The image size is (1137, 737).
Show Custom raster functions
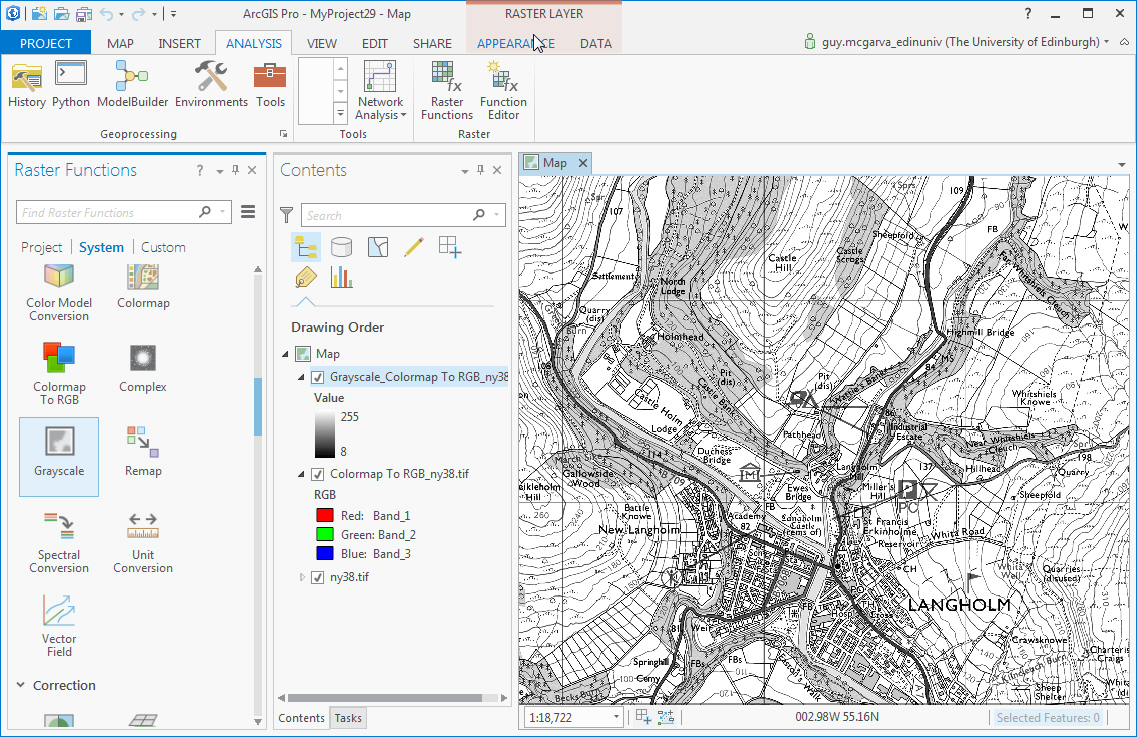coord(163,247)
